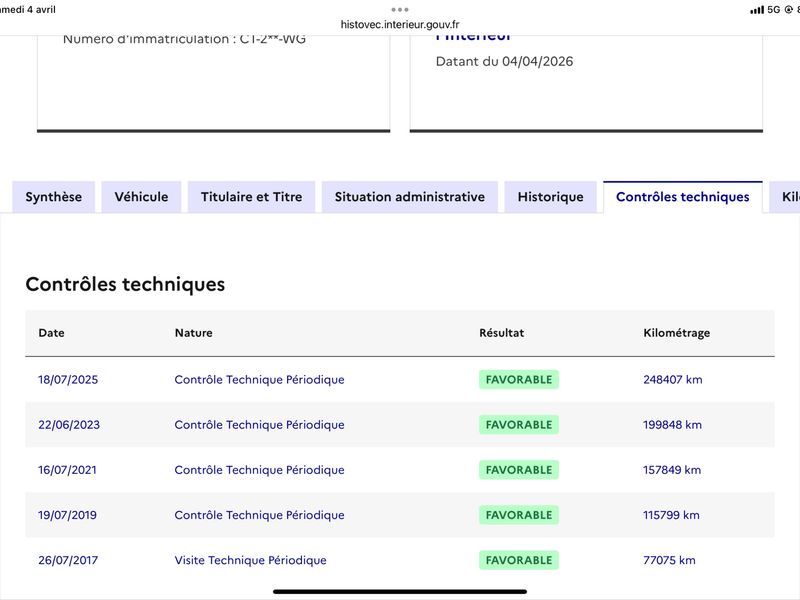Tap FAVORABLE badge on the 22/06/2023 row

coord(518,425)
